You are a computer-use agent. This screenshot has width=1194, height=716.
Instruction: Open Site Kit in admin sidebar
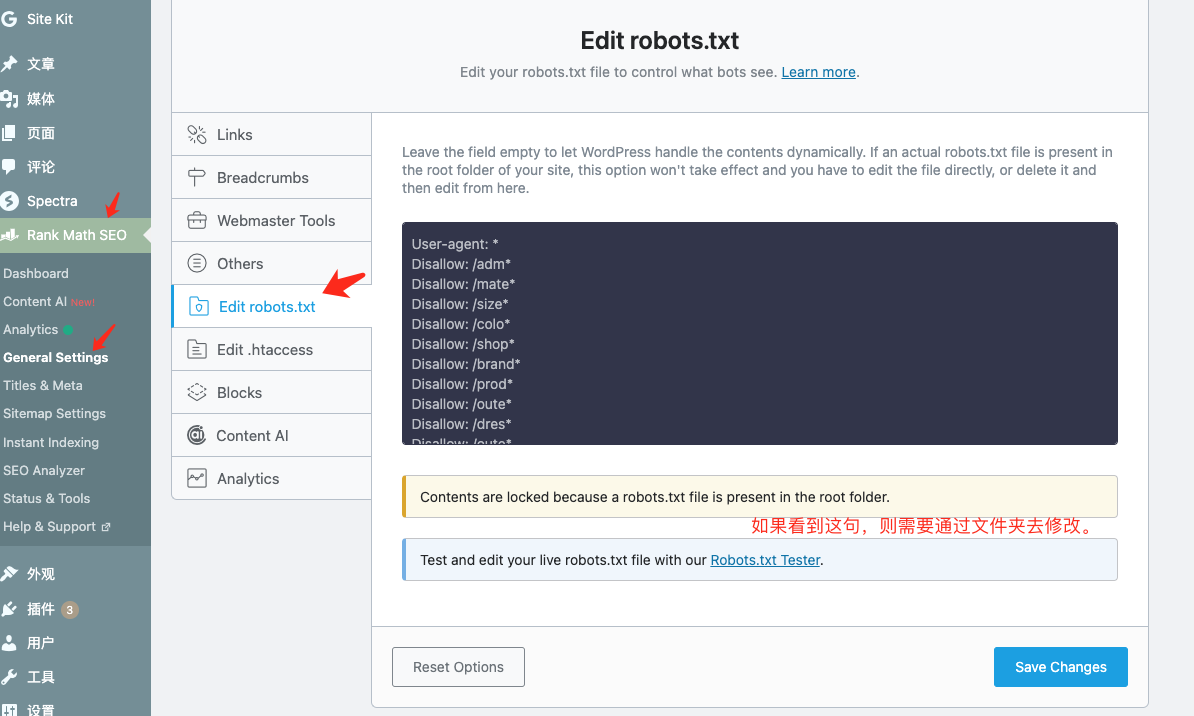point(49,19)
